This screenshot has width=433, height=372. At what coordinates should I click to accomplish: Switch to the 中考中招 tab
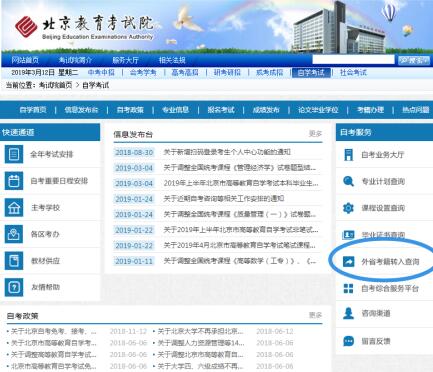101,72
